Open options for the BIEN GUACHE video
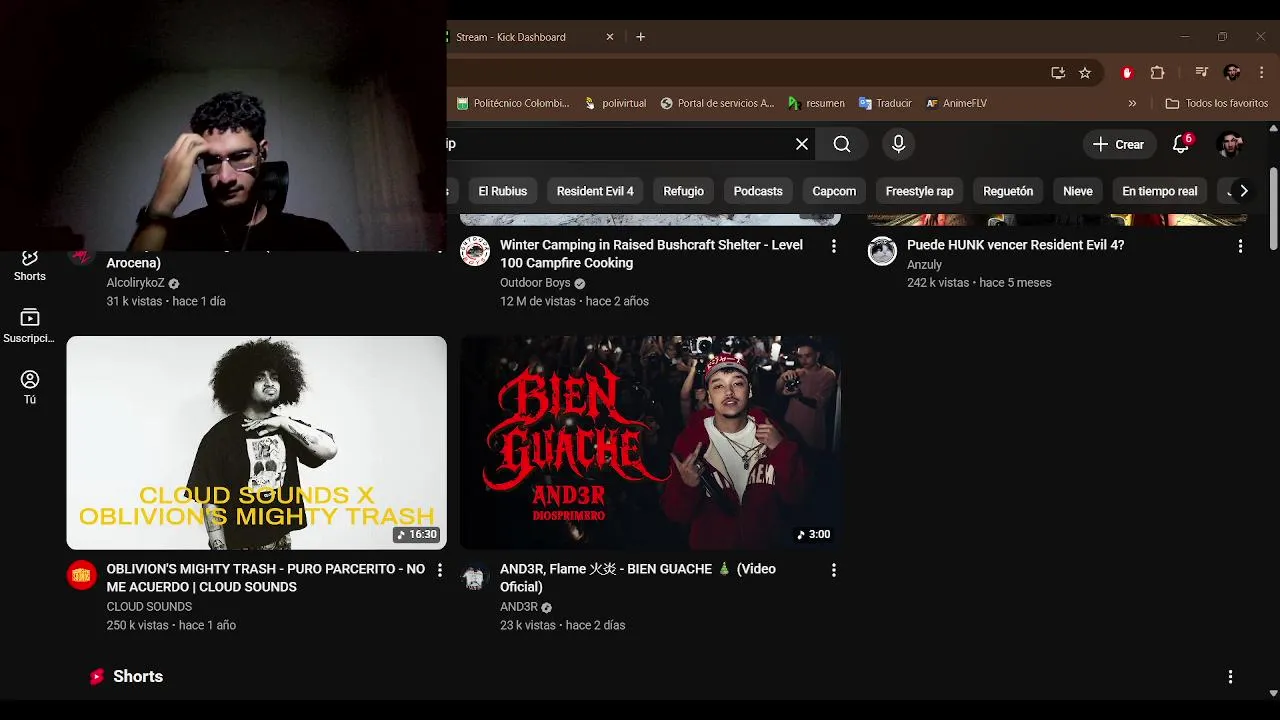1280x720 pixels. (x=833, y=570)
